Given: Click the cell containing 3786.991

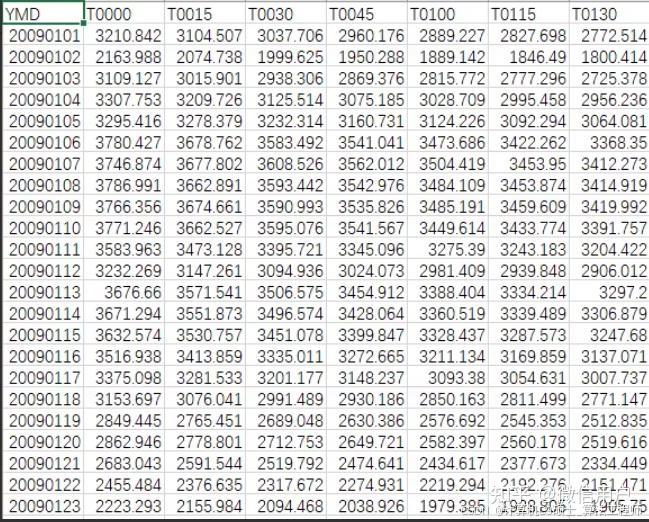Looking at the screenshot, I should (x=124, y=185).
